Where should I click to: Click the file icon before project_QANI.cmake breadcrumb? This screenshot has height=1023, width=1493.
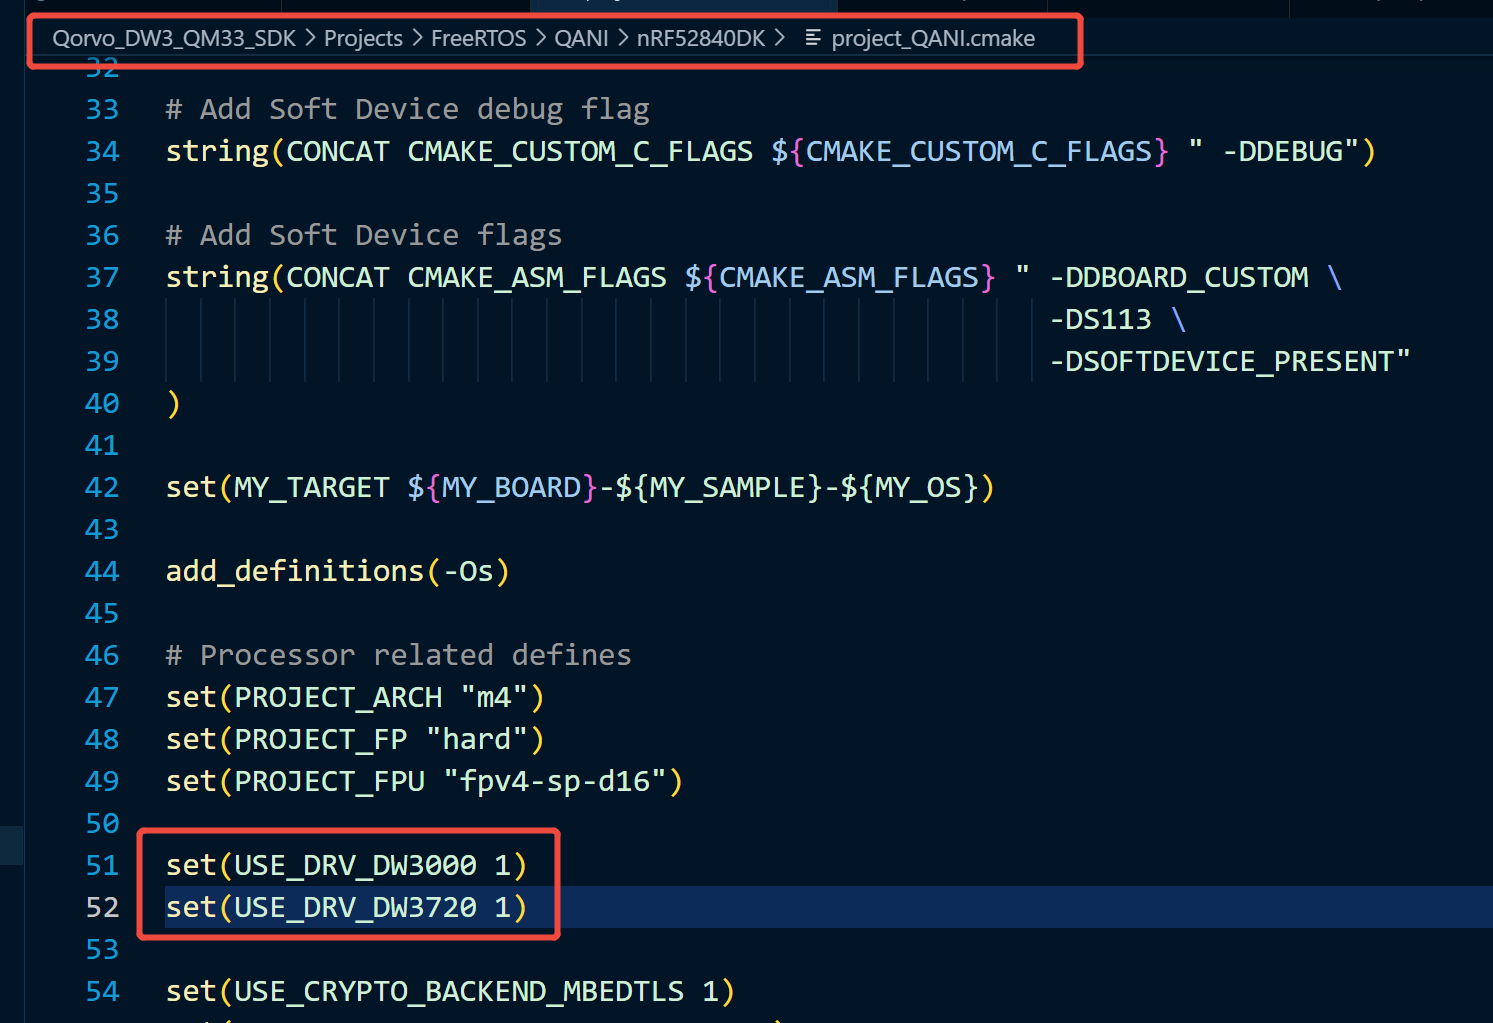click(813, 38)
